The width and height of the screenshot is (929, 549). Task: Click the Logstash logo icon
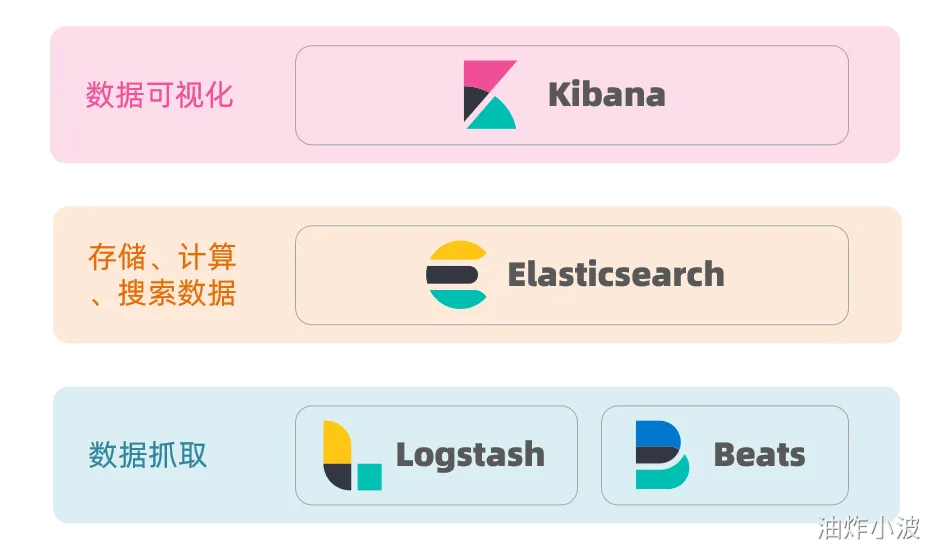(x=352, y=455)
